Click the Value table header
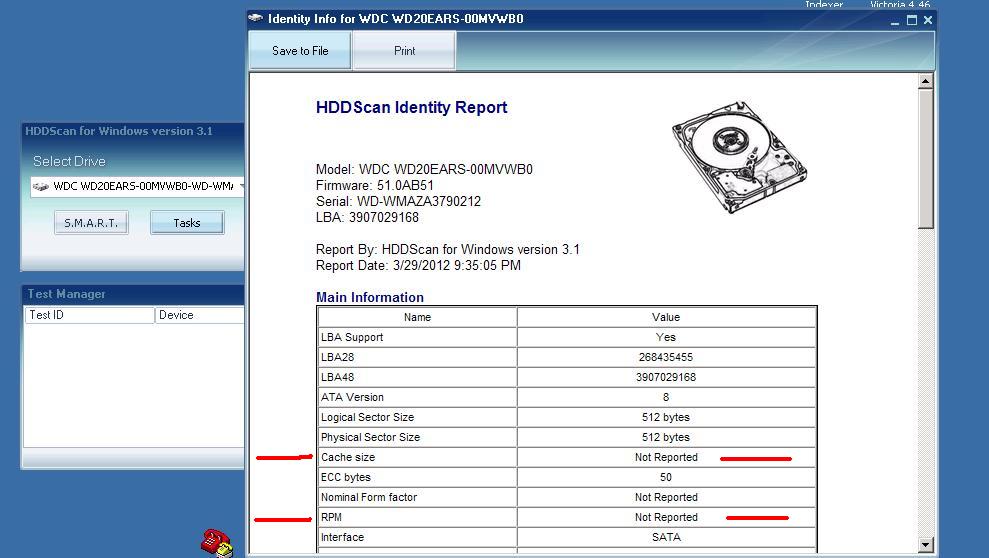The width and height of the screenshot is (989, 558). click(666, 317)
